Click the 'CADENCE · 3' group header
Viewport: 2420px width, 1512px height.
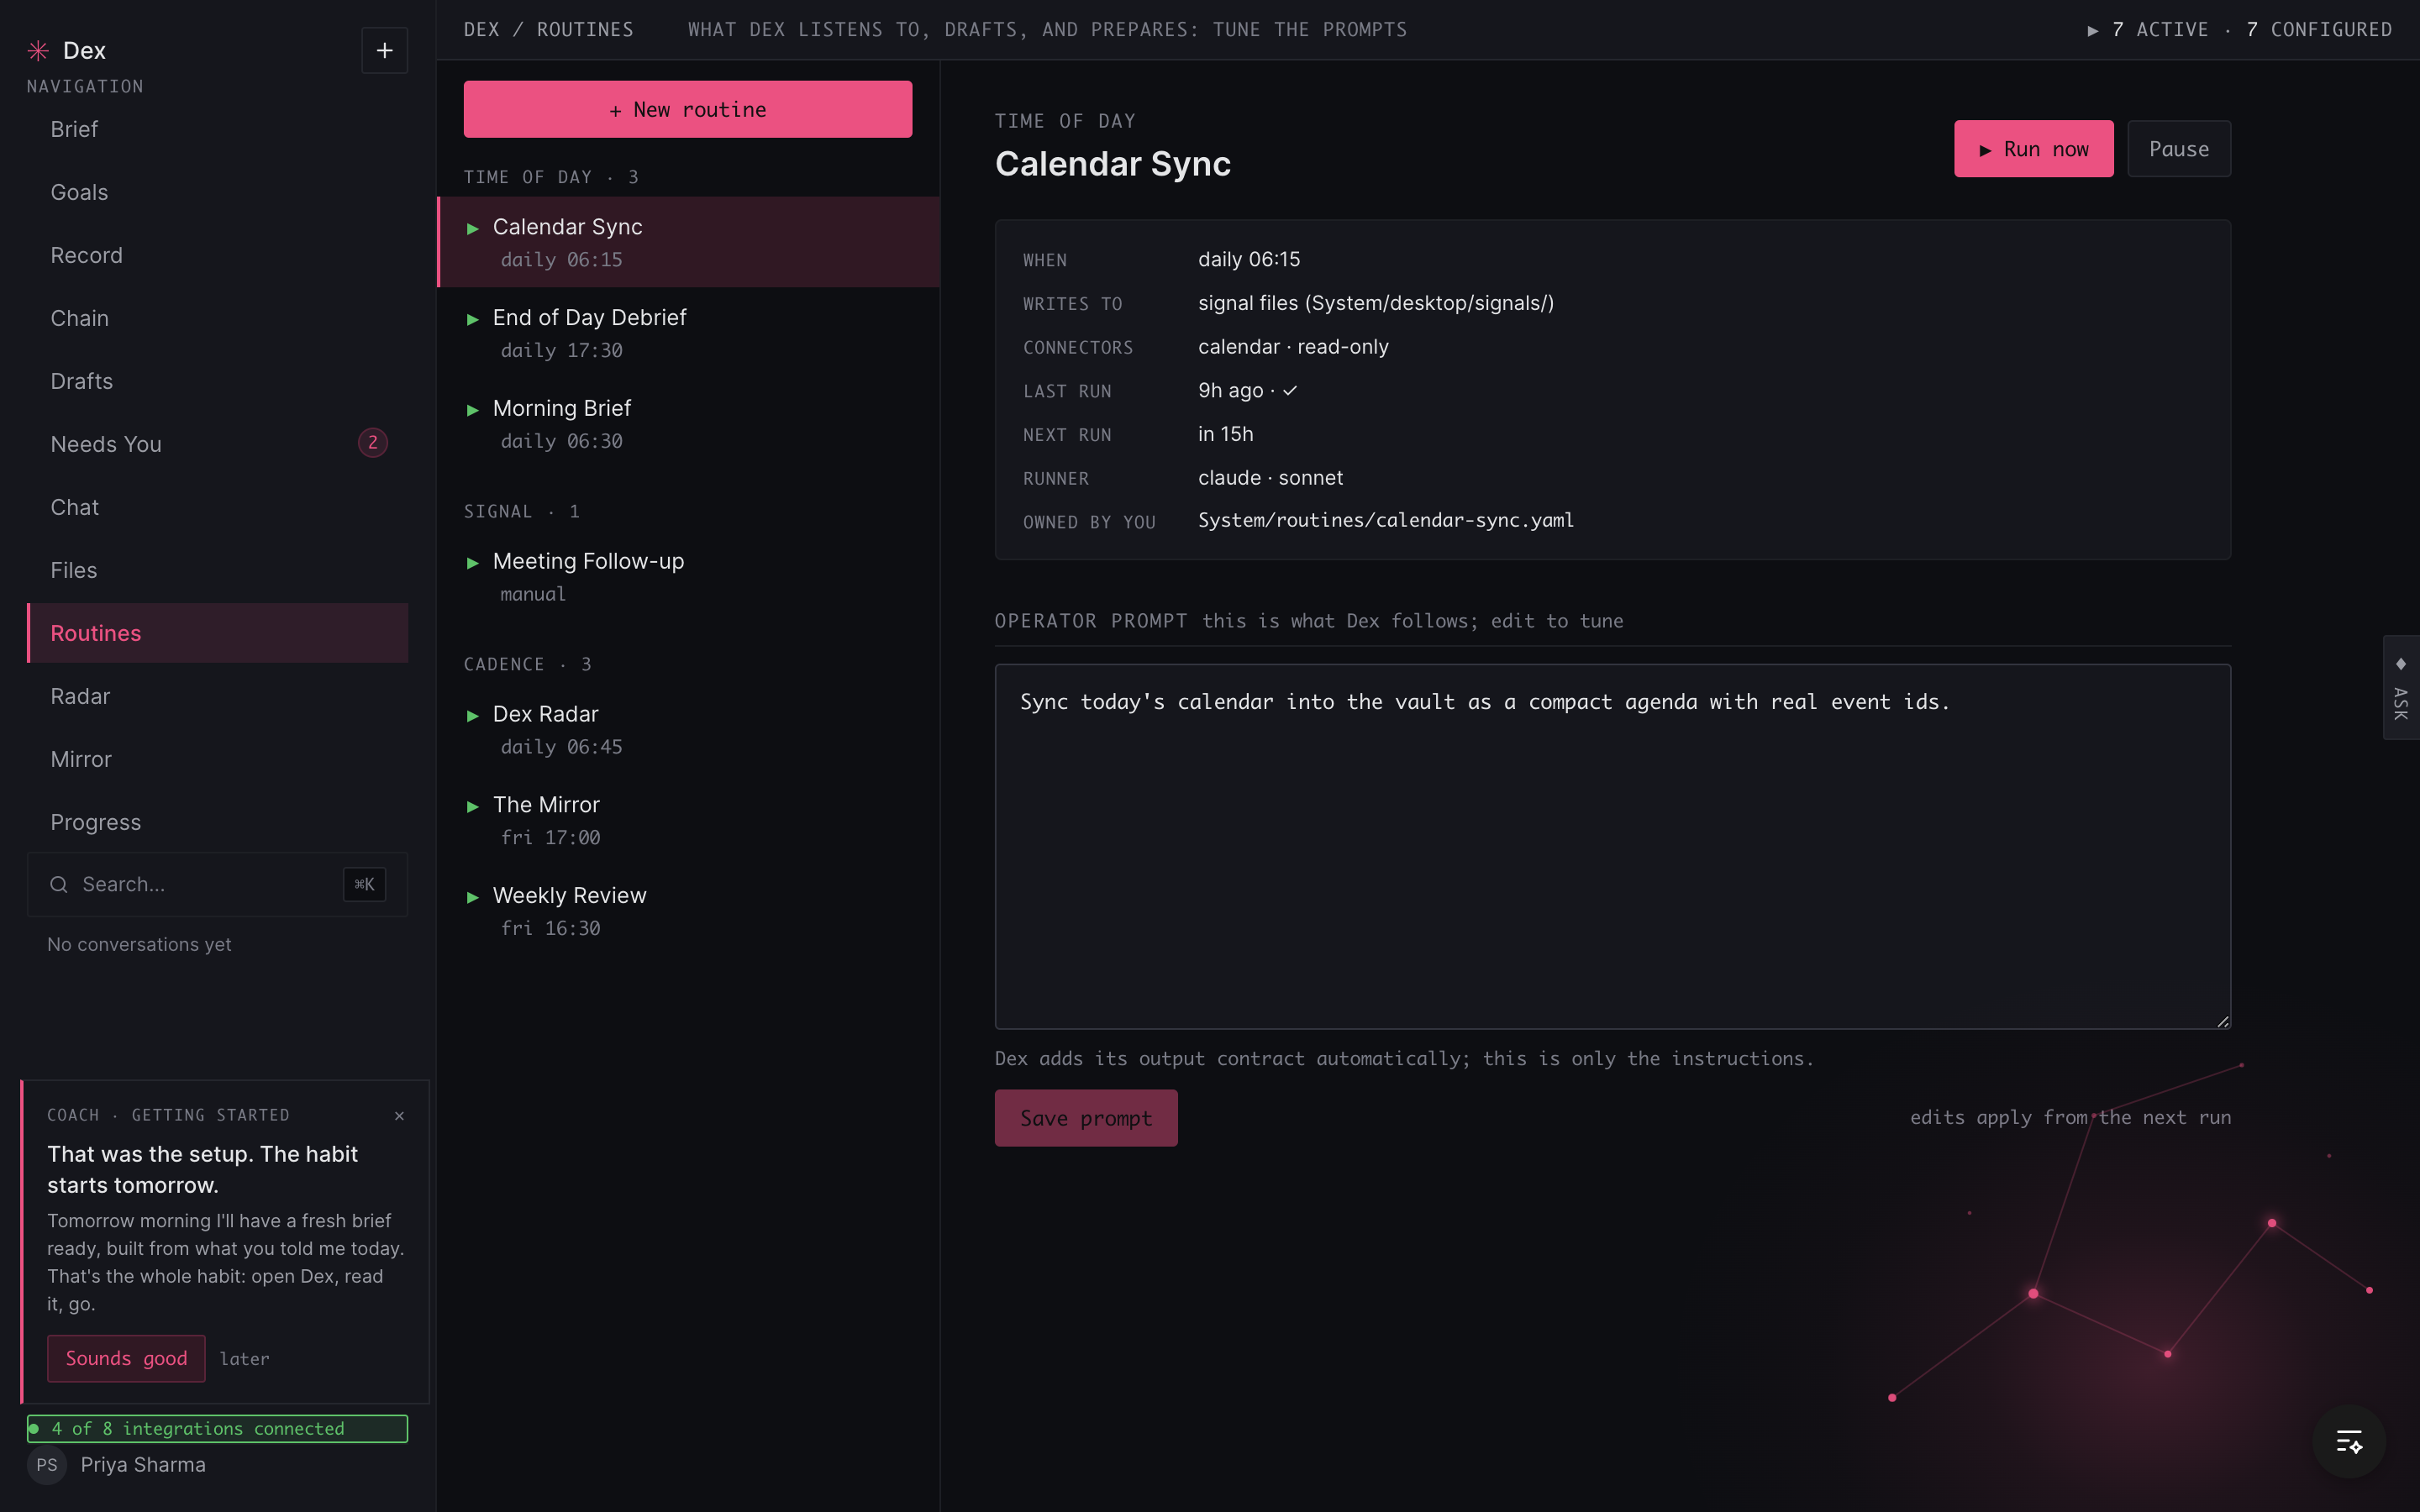click(x=527, y=664)
